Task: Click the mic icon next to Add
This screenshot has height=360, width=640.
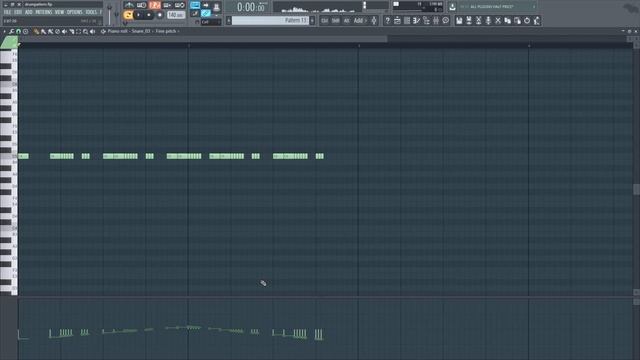Action: point(374,20)
